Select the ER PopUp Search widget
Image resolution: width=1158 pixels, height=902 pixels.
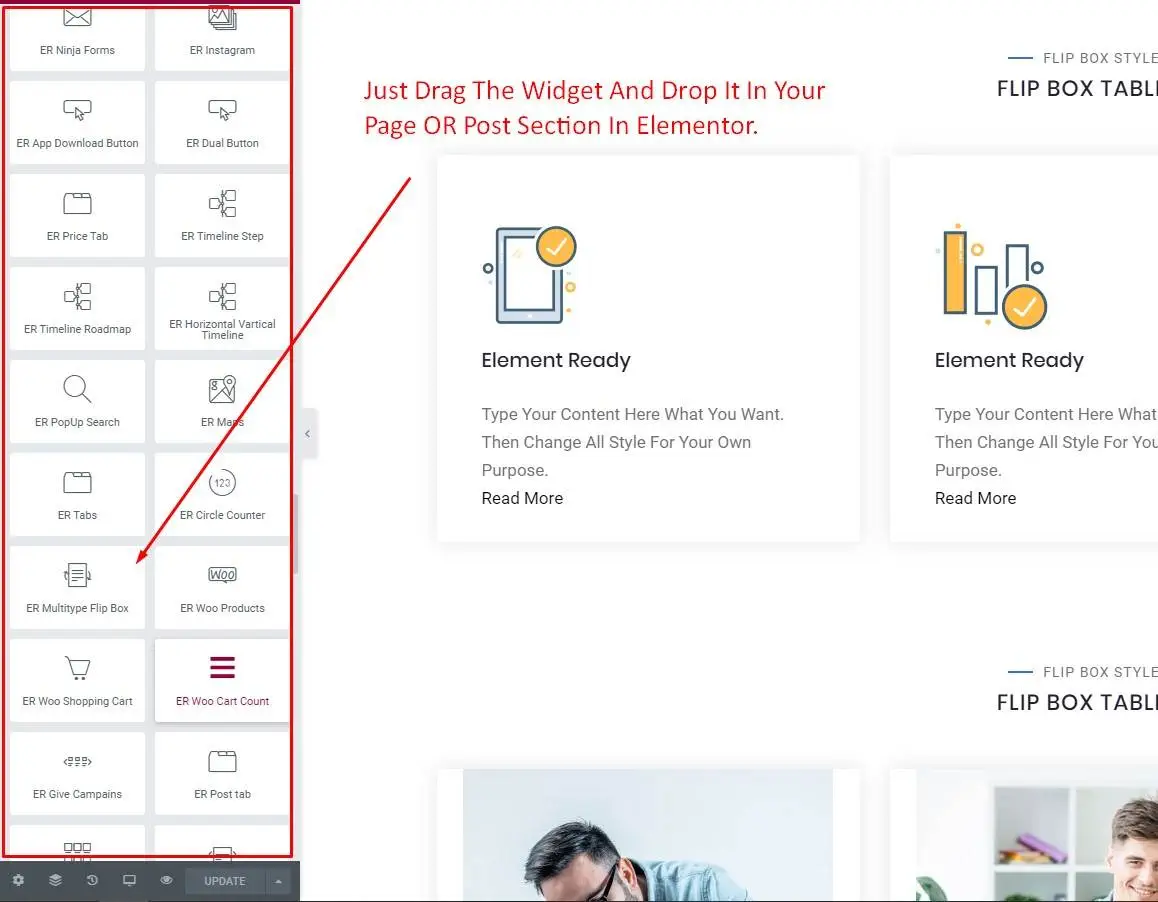click(78, 402)
